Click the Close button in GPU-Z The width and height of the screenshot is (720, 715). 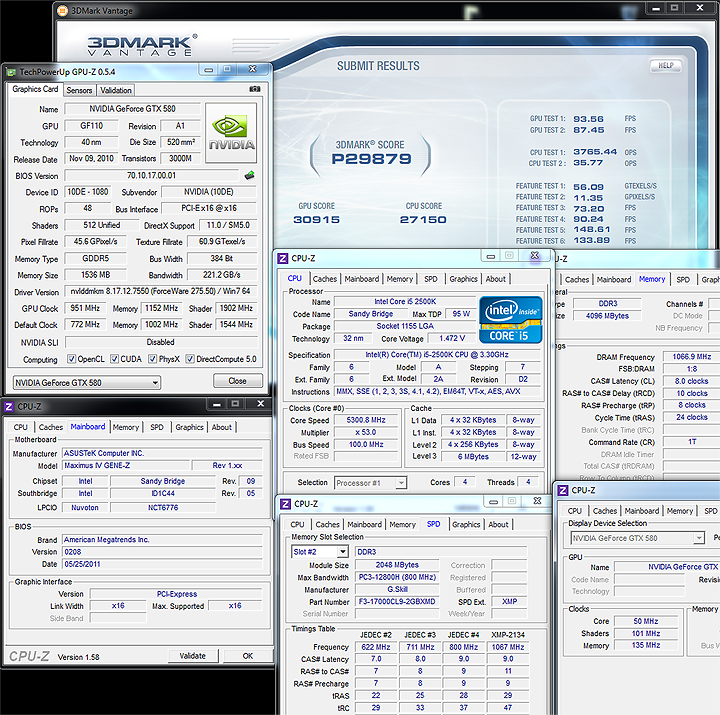click(237, 381)
